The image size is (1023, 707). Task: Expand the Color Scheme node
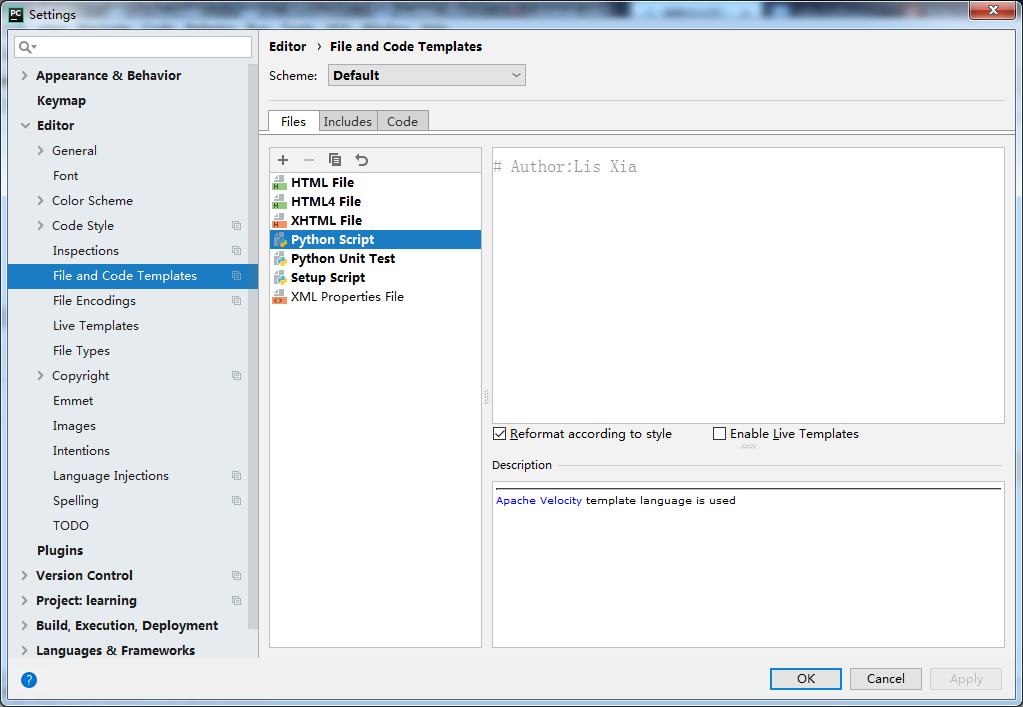click(40, 200)
